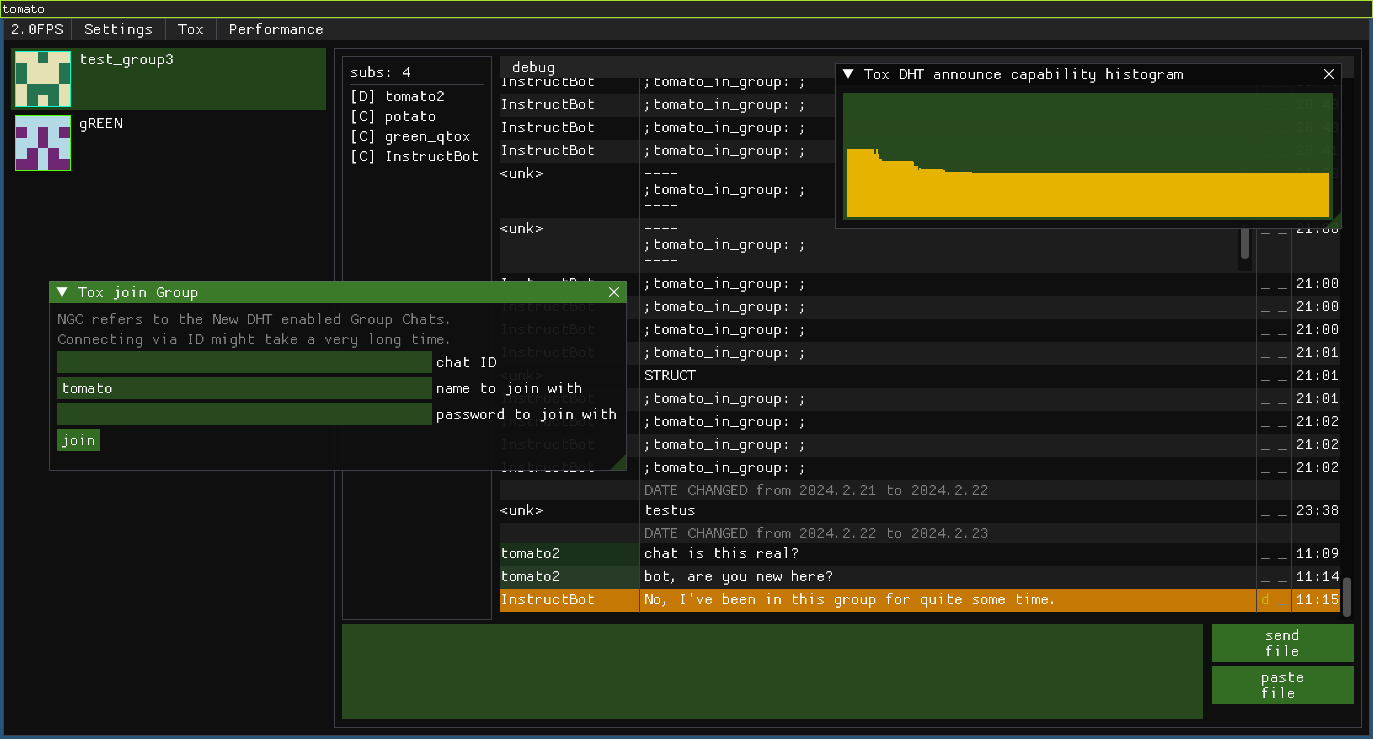1373x739 pixels.
Task: Open the Performance menu
Action: coord(276,29)
